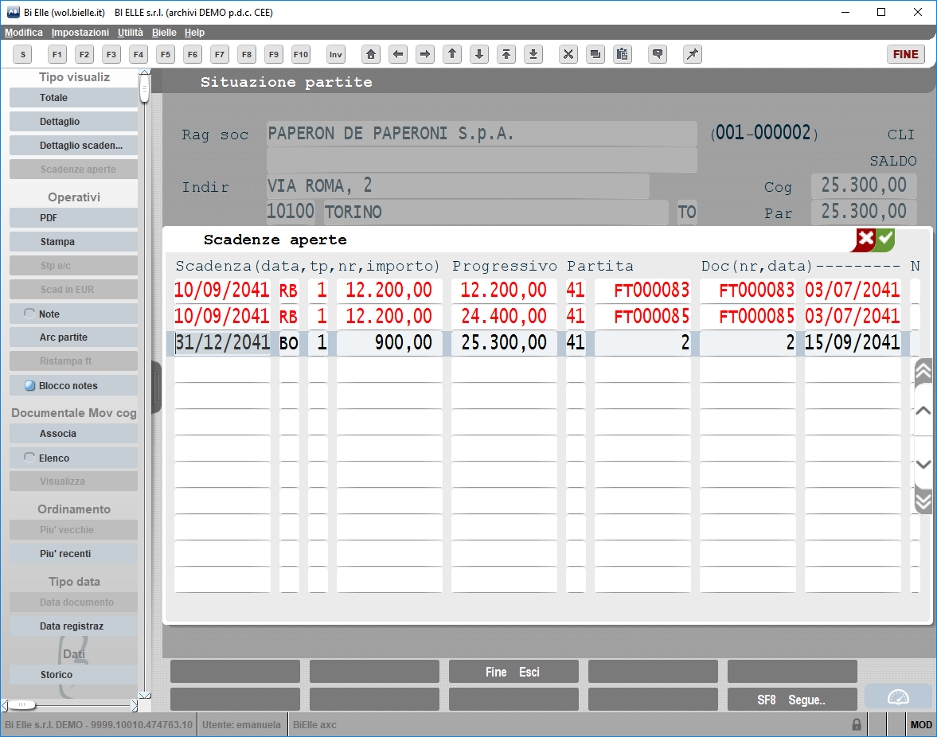This screenshot has width=937, height=737.
Task: Open the Utilità menu
Action: pyautogui.click(x=130, y=32)
